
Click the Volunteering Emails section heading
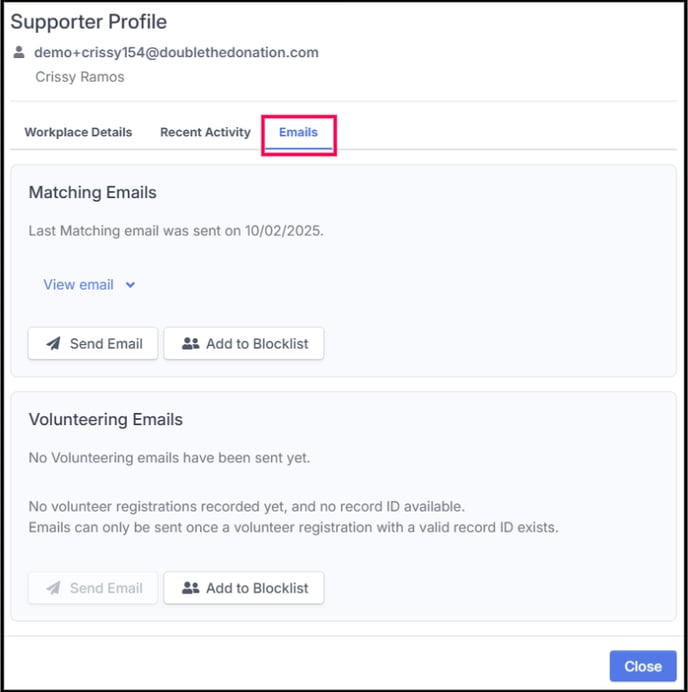(x=105, y=420)
